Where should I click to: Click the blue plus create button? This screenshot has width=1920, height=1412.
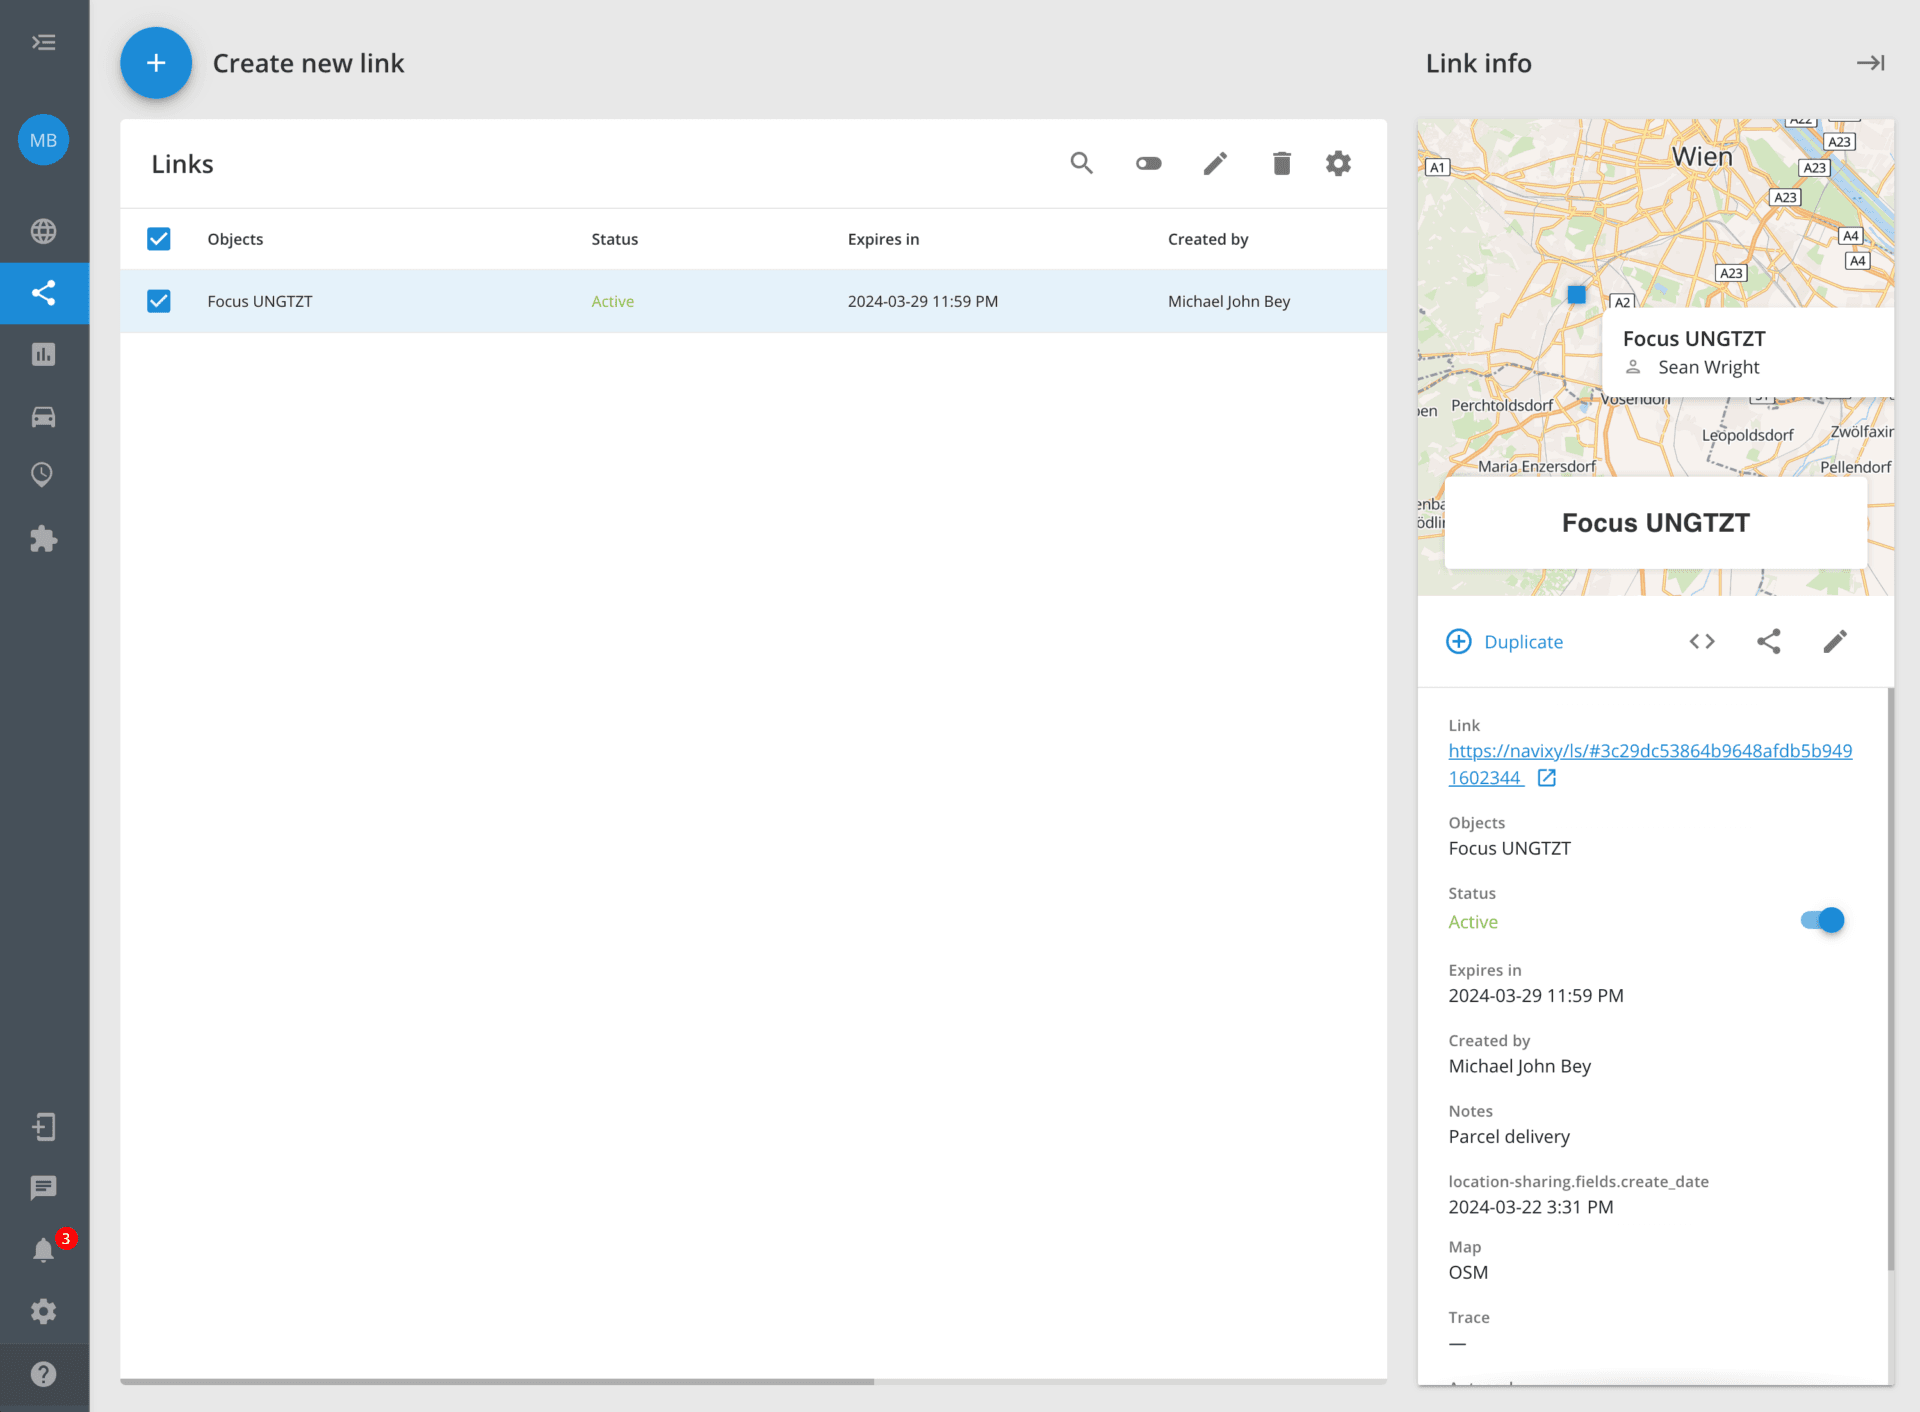click(156, 63)
